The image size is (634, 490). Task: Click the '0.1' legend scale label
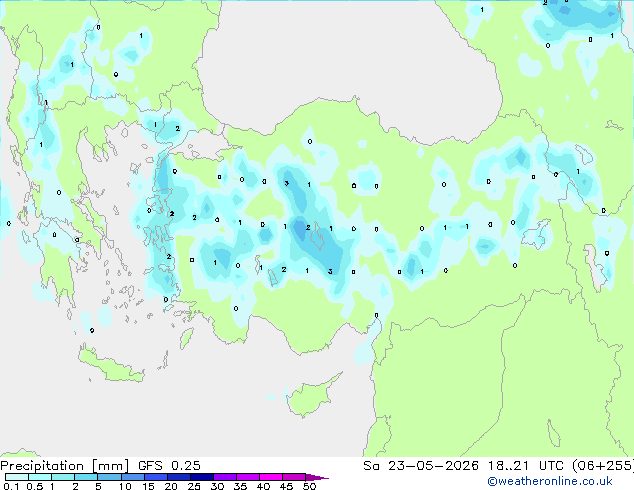11,486
